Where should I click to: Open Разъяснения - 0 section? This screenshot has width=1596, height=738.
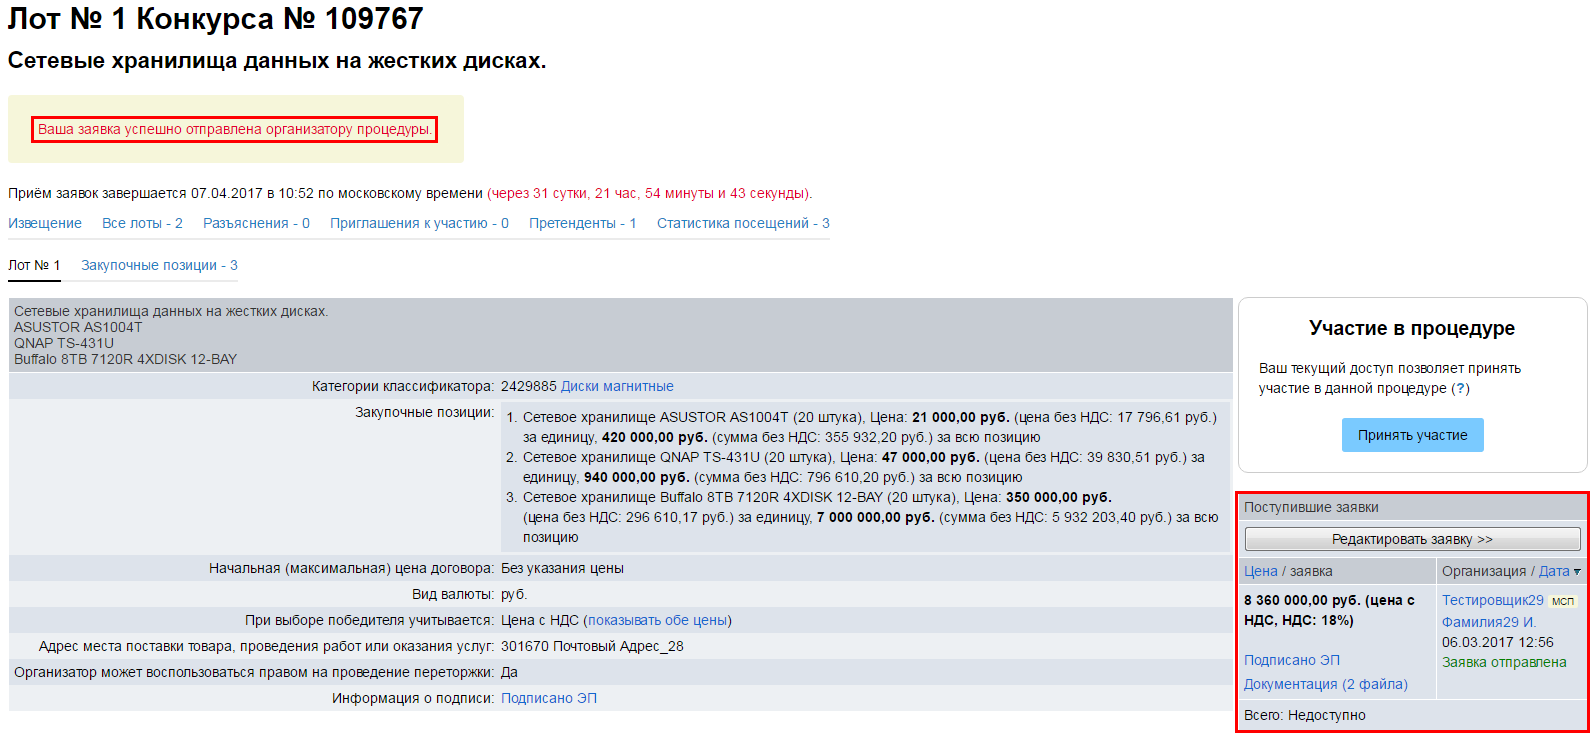pos(256,223)
